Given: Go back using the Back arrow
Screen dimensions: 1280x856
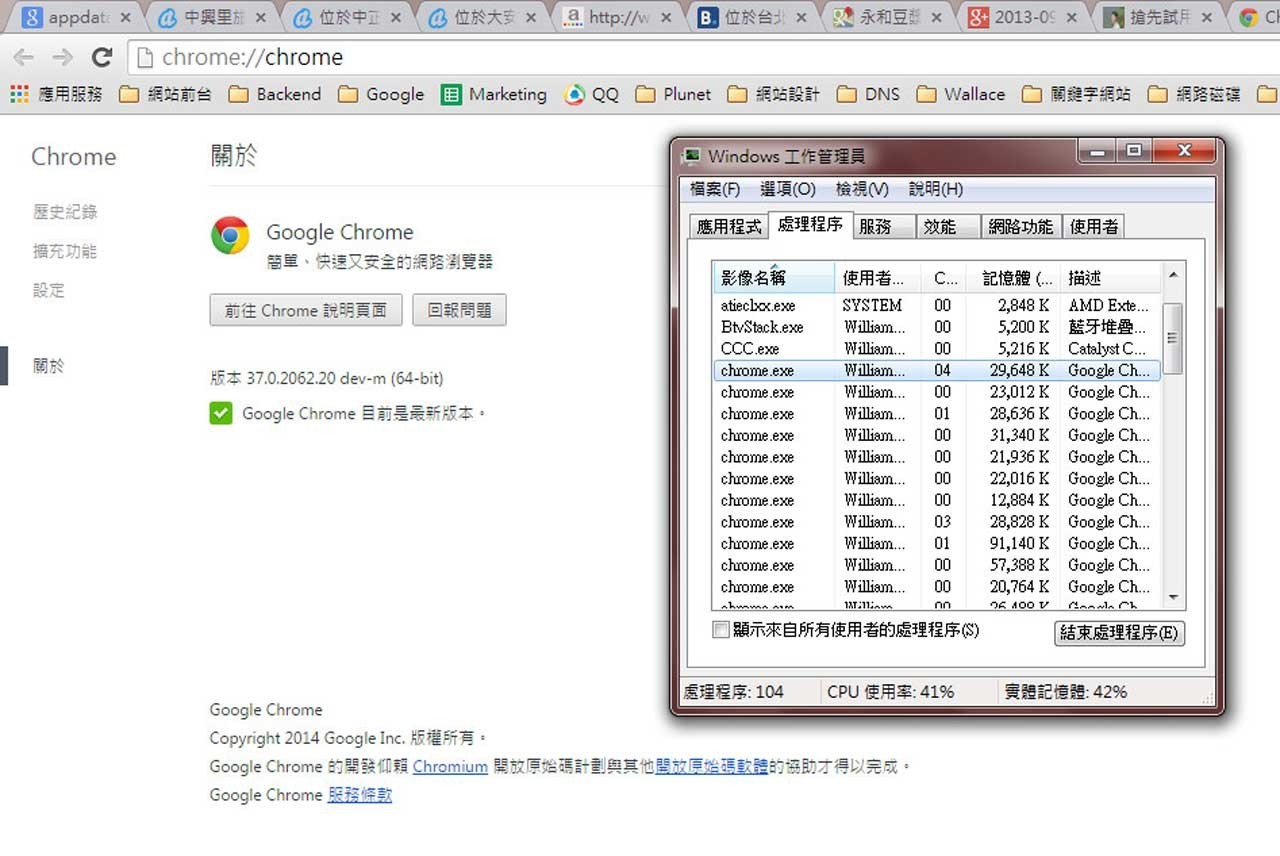Looking at the screenshot, I should (x=23, y=58).
